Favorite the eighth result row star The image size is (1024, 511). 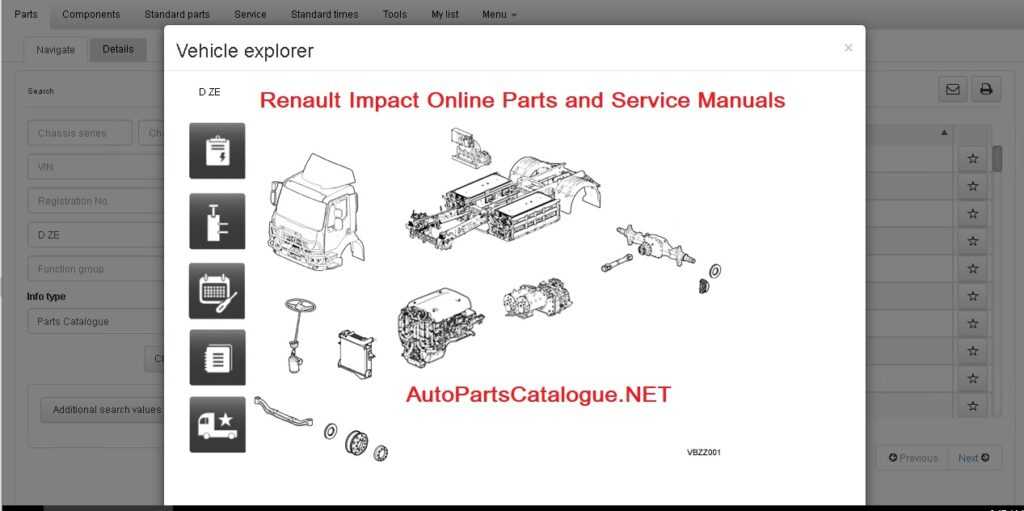(972, 351)
